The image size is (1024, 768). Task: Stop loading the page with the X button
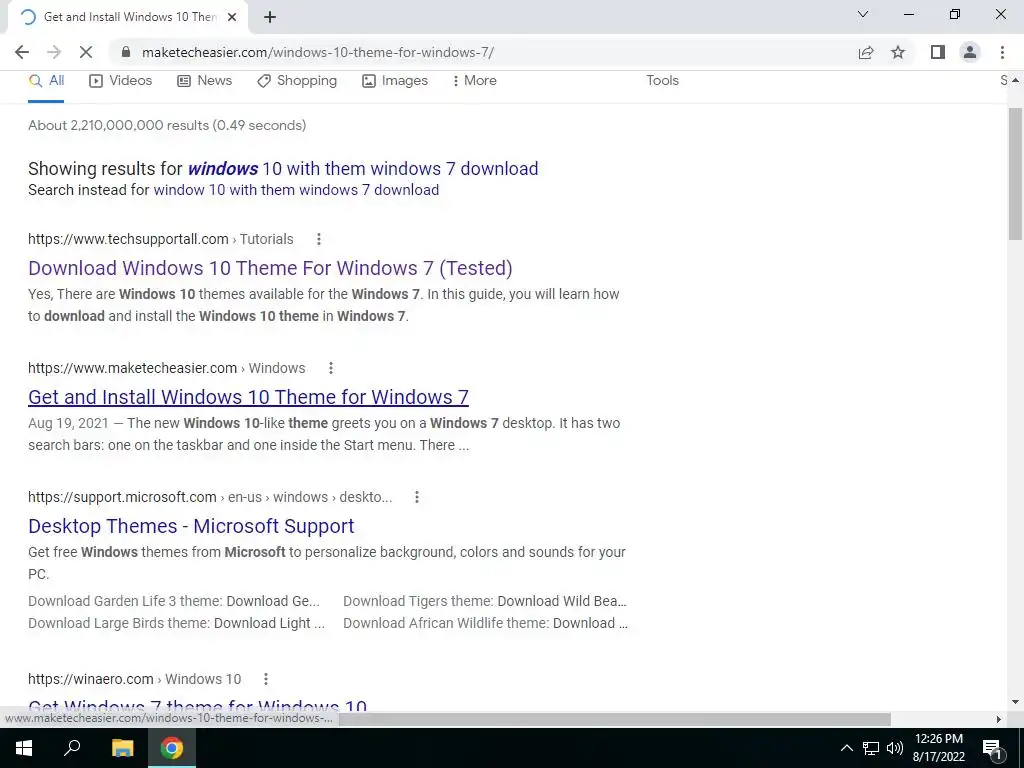click(86, 52)
